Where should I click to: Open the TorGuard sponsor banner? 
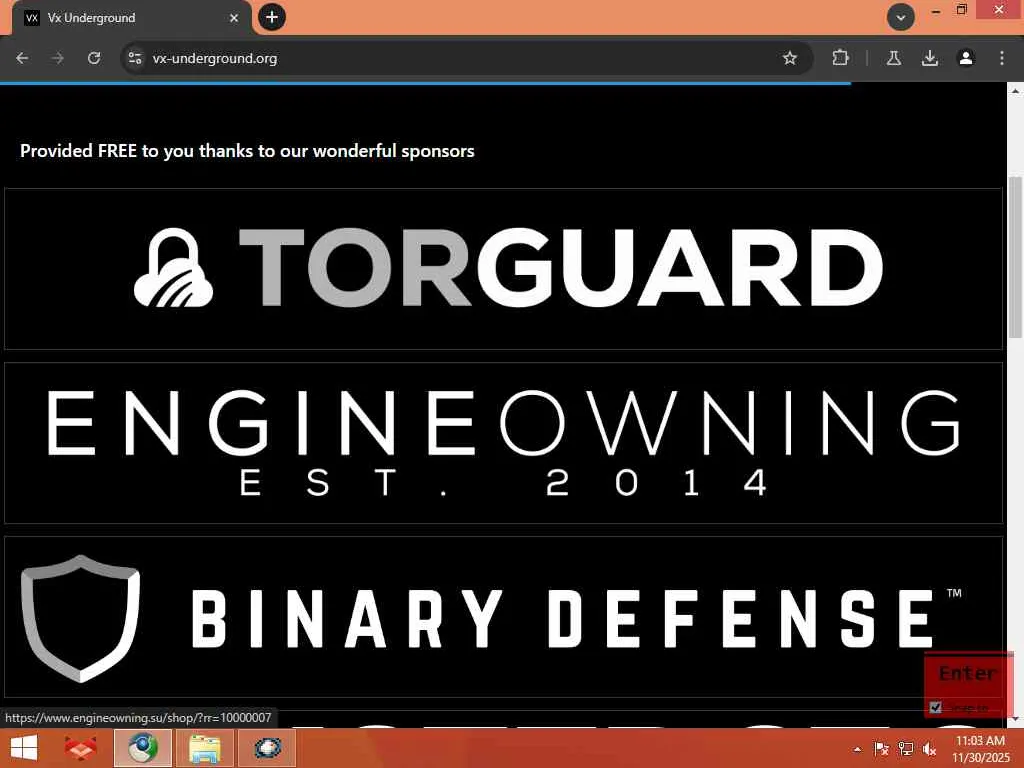coord(503,268)
